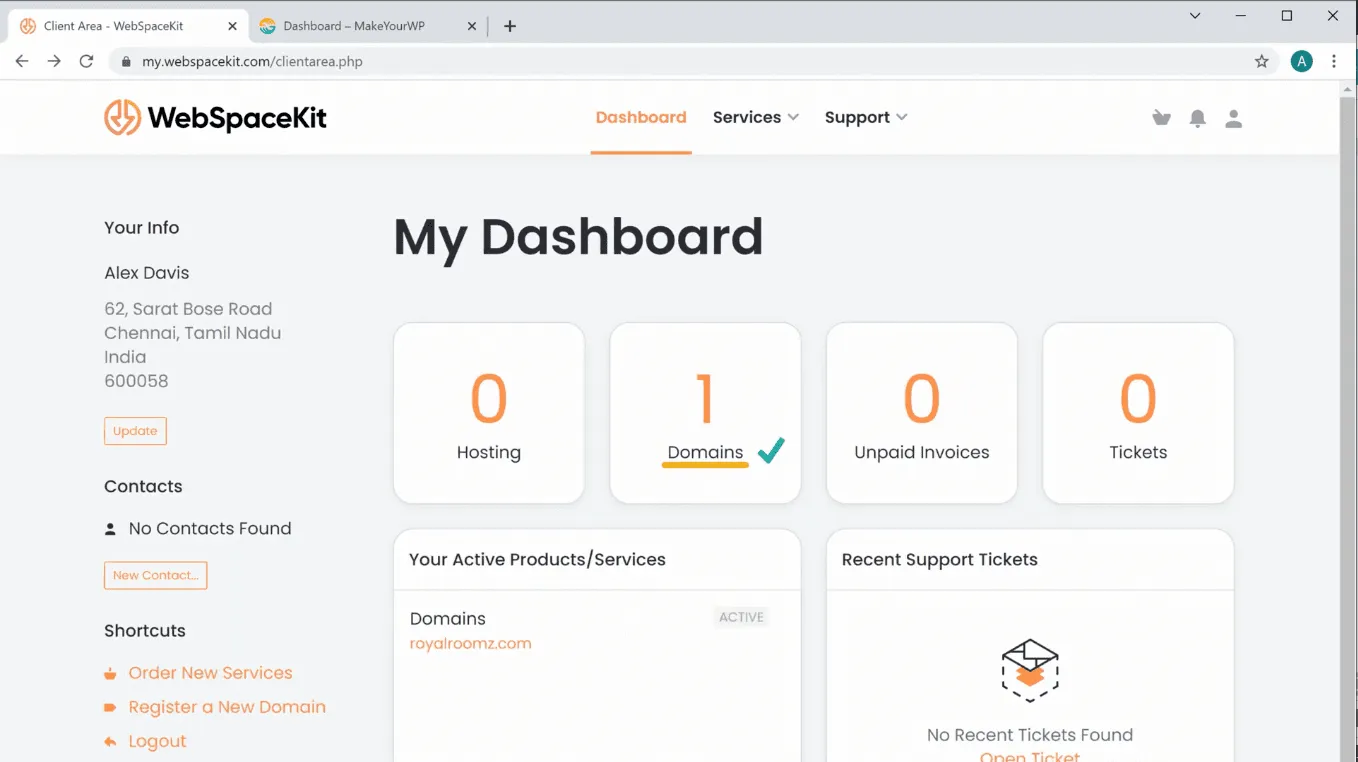The width and height of the screenshot is (1358, 762).
Task: Open the tab search chevron
Action: 1195,16
